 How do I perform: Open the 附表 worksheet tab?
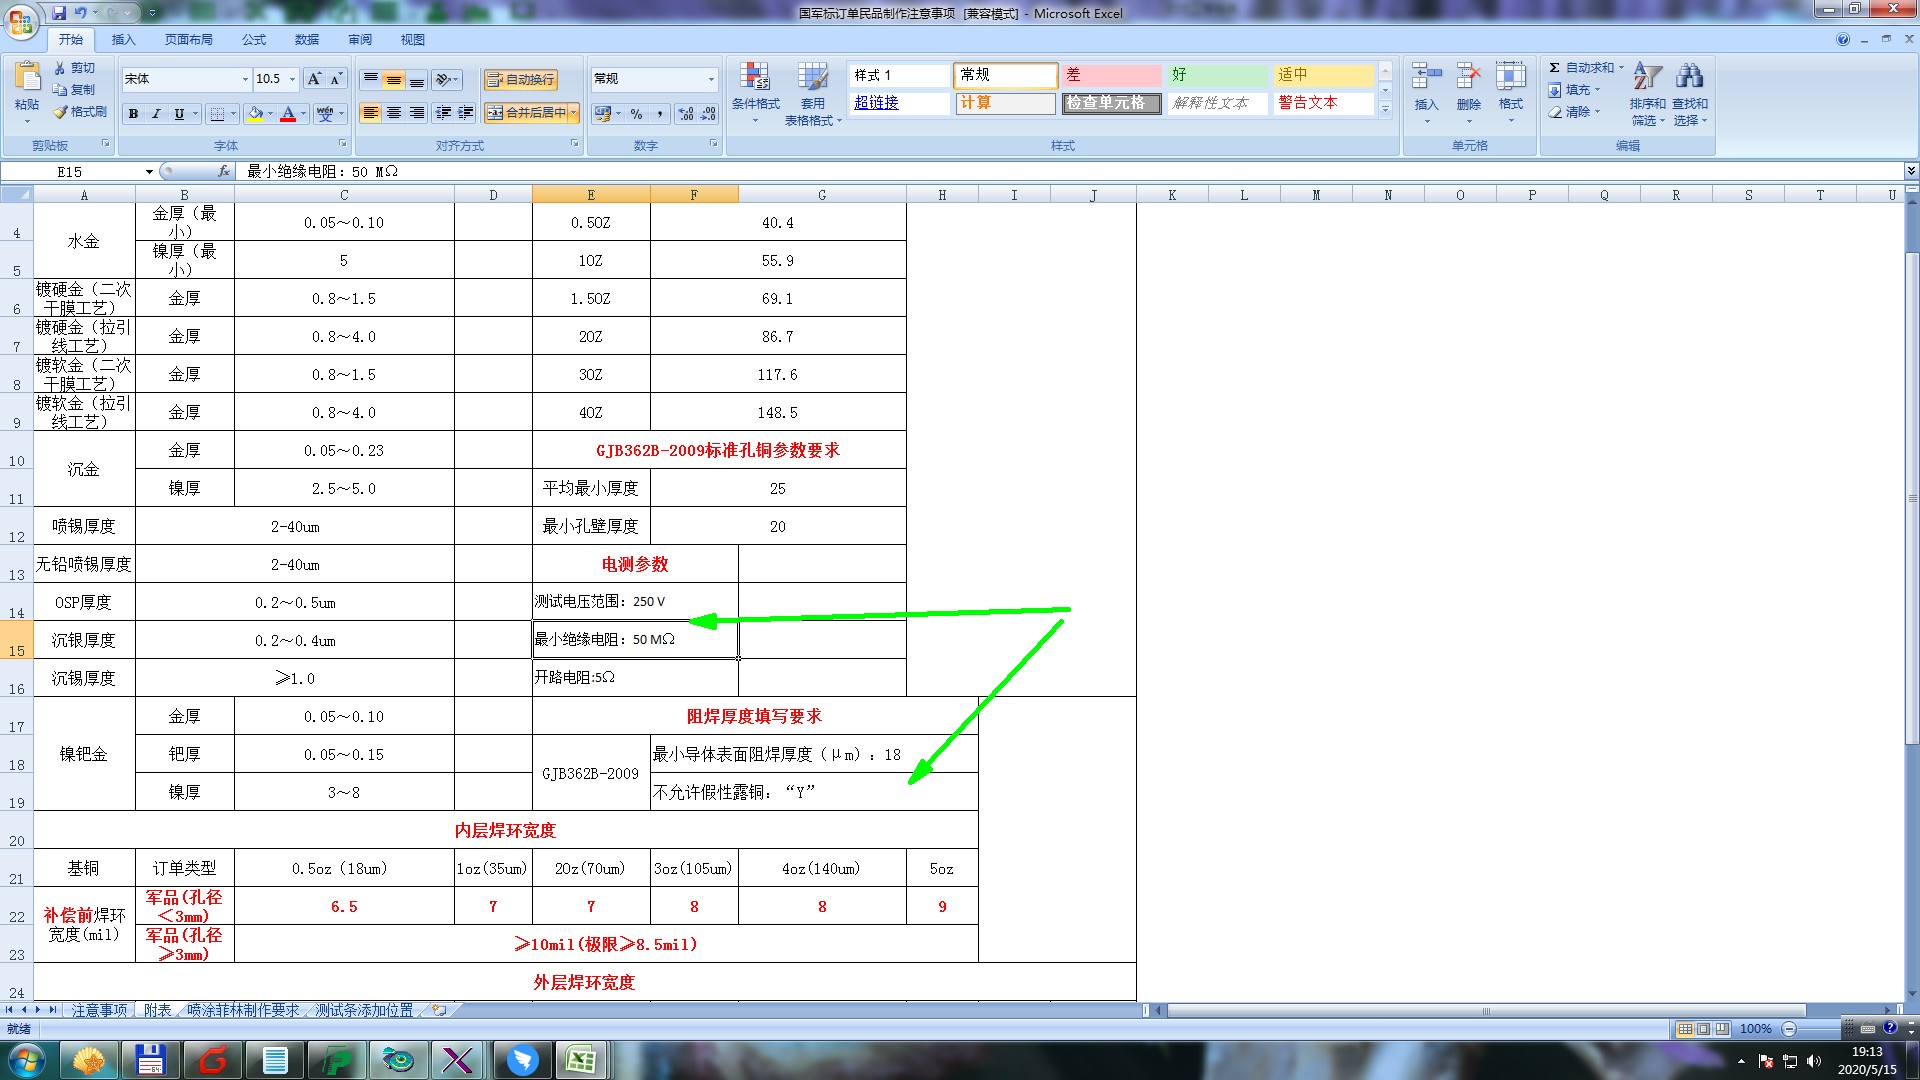point(157,1011)
